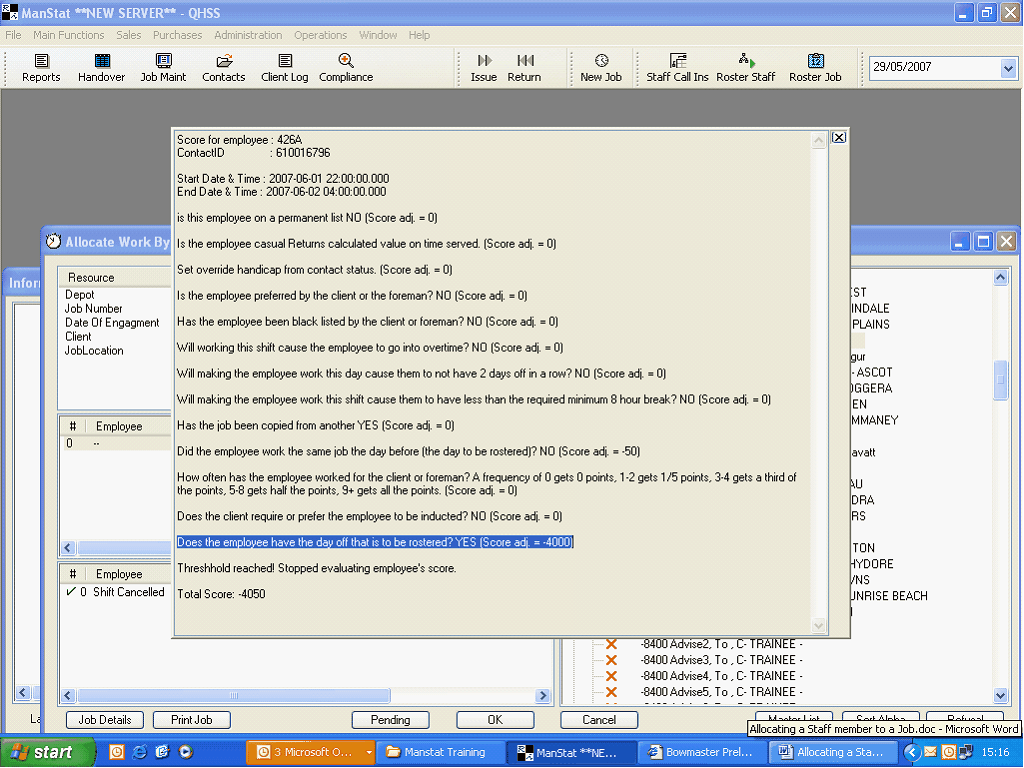Open Job Maint from the toolbar
Screen dimensions: 1024x768
pos(163,68)
